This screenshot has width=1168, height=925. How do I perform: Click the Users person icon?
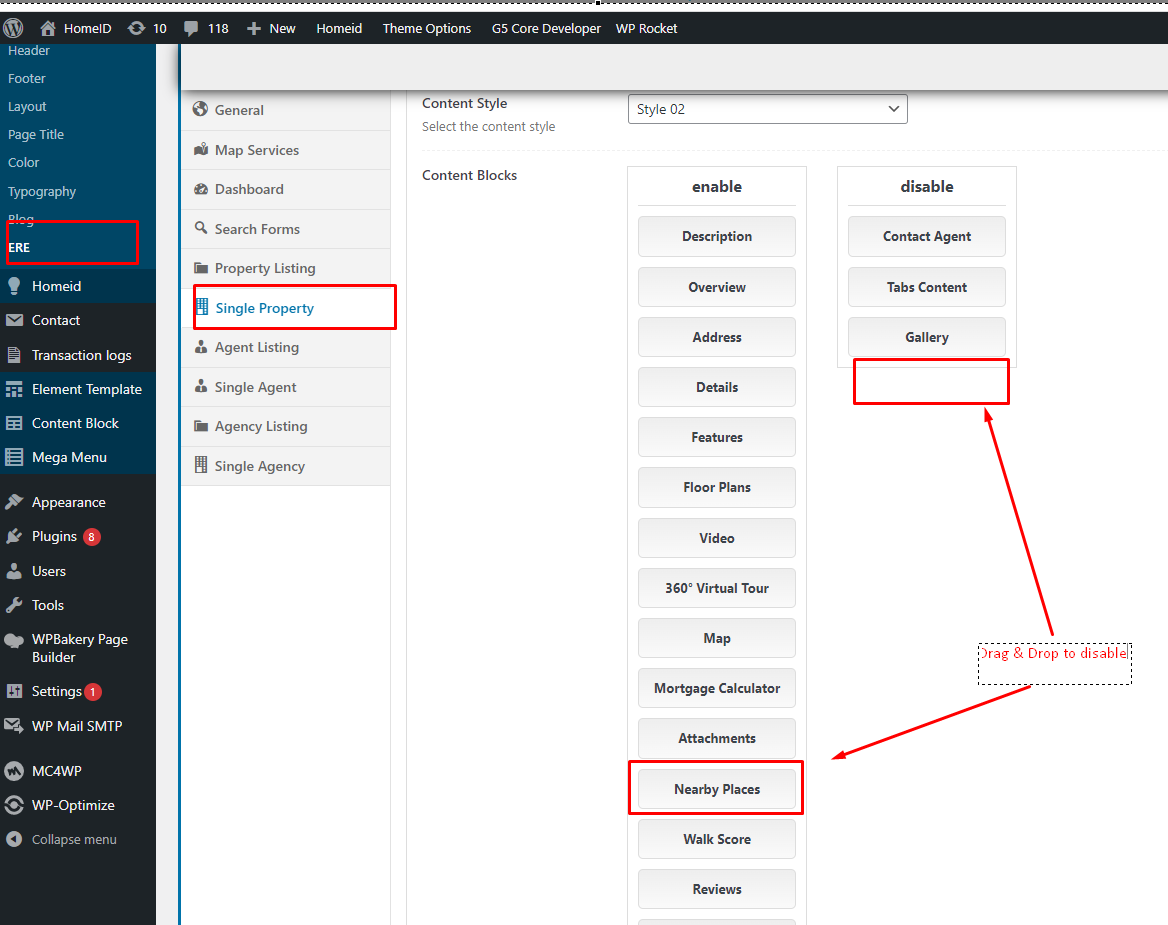pyautogui.click(x=14, y=571)
